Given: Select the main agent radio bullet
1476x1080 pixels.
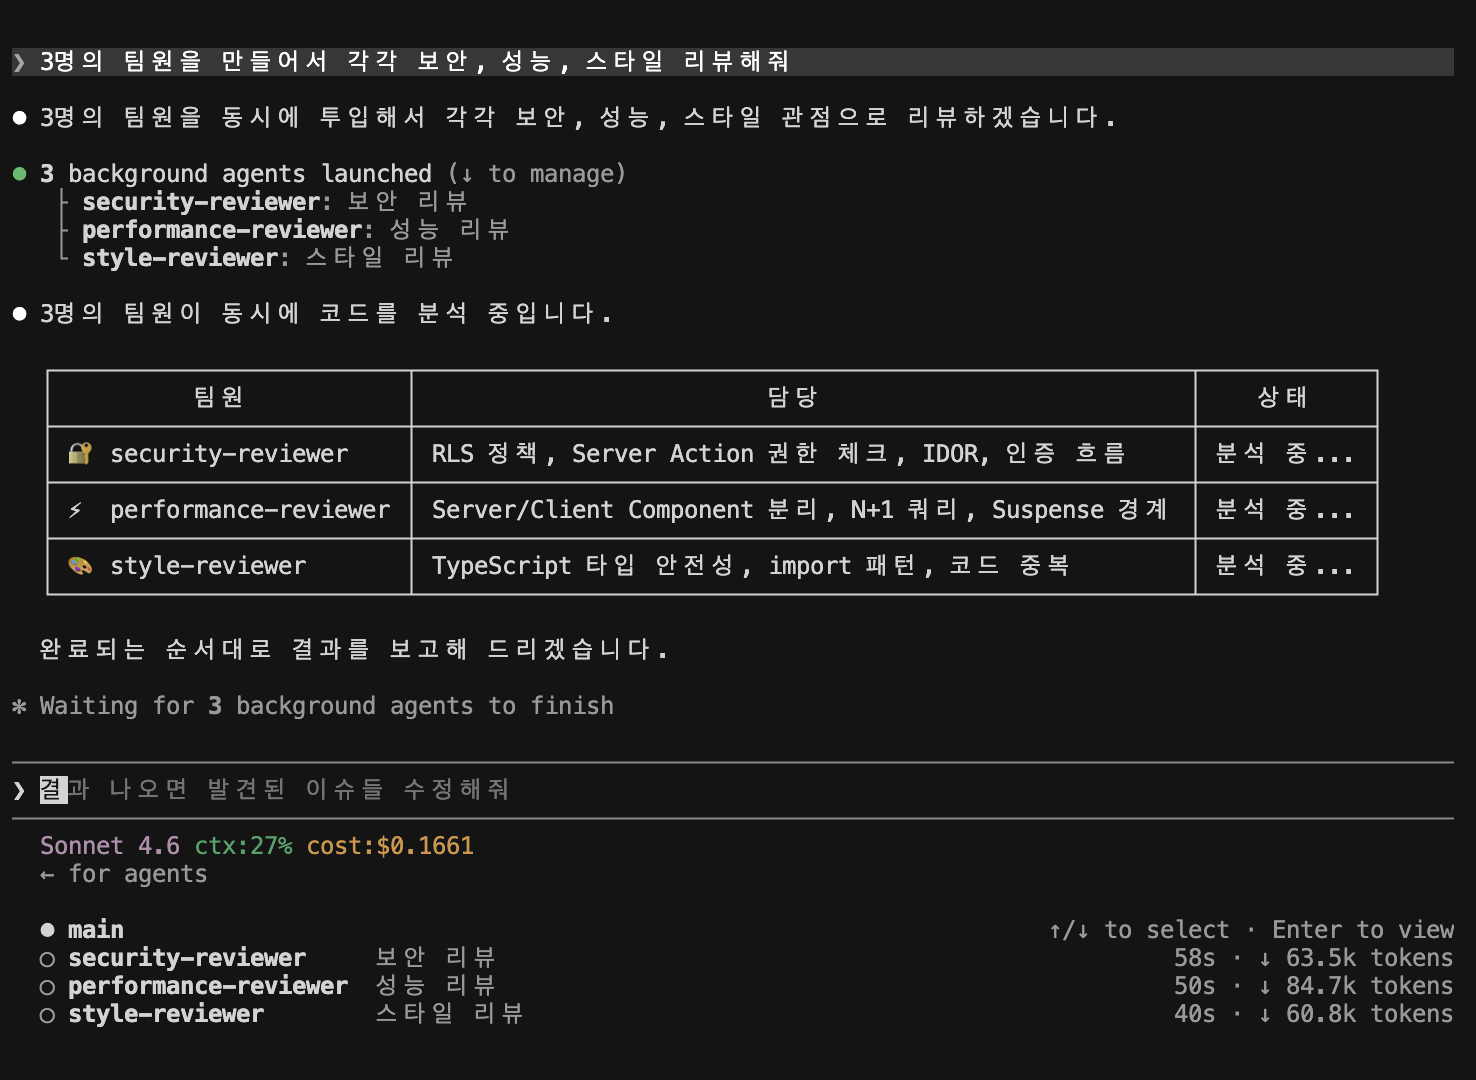Looking at the screenshot, I should (x=47, y=930).
